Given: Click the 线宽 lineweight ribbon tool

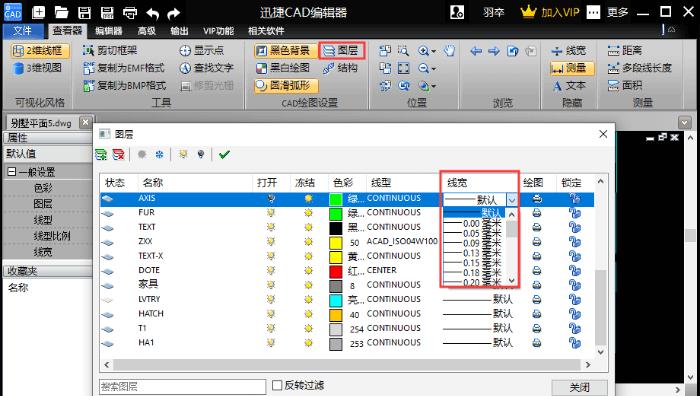Looking at the screenshot, I should click(569, 50).
